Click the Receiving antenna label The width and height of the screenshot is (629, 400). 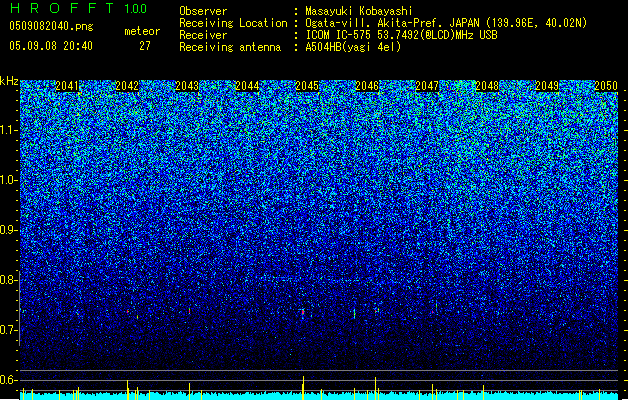coord(230,47)
